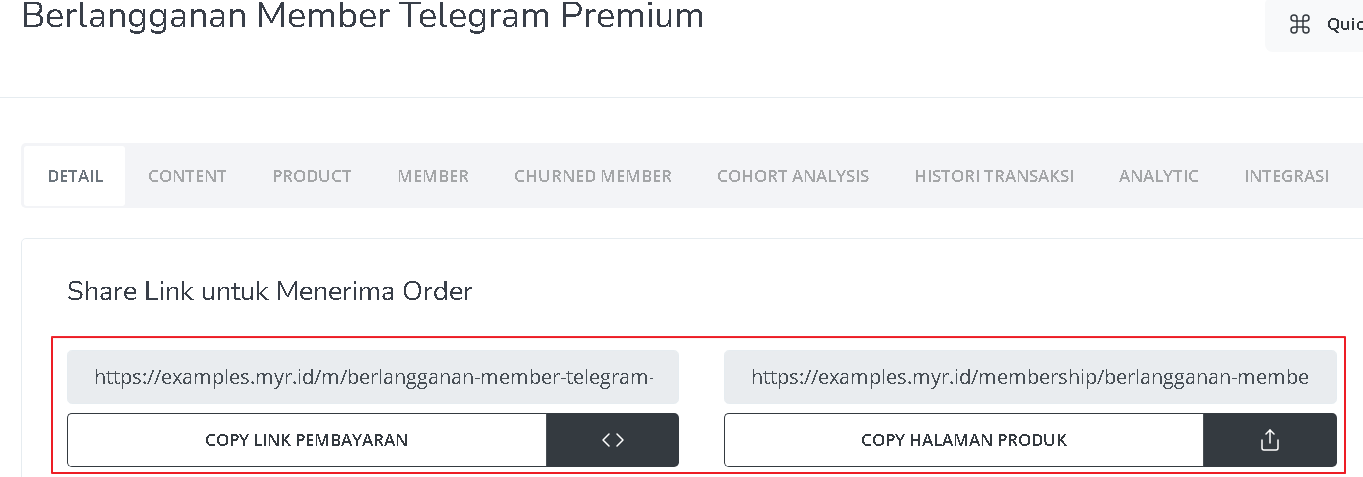Open the Quick action button label
Image resolution: width=1363 pixels, height=477 pixels.
coord(1344,24)
